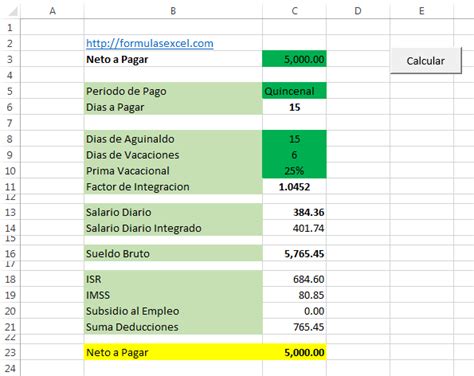Select row 23 header
Image resolution: width=474 pixels, height=376 pixels.
click(10, 352)
